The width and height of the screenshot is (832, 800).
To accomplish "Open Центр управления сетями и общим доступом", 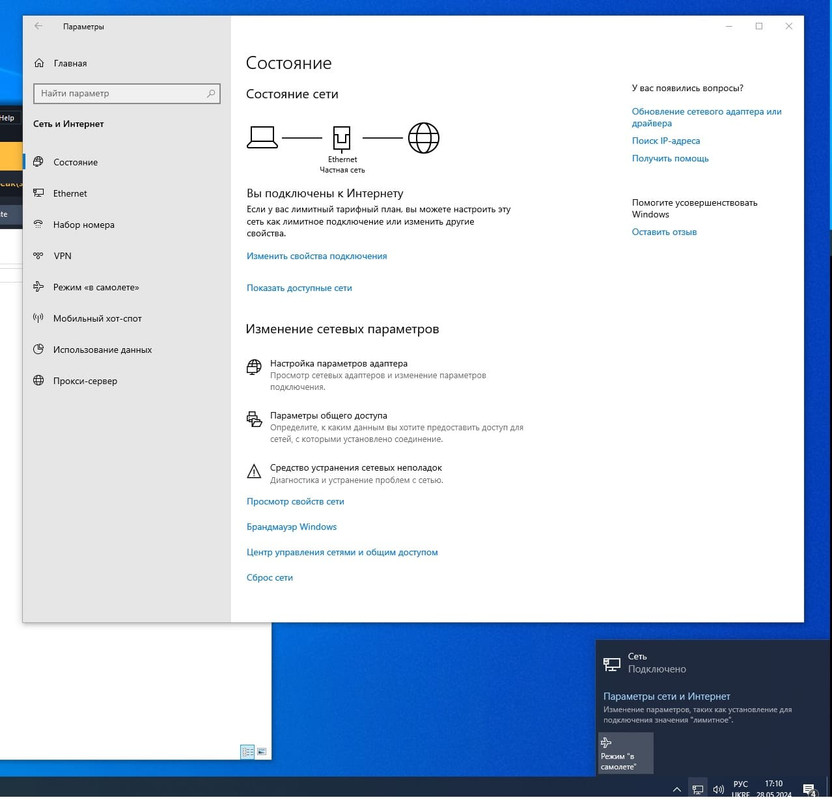I will click(x=342, y=552).
